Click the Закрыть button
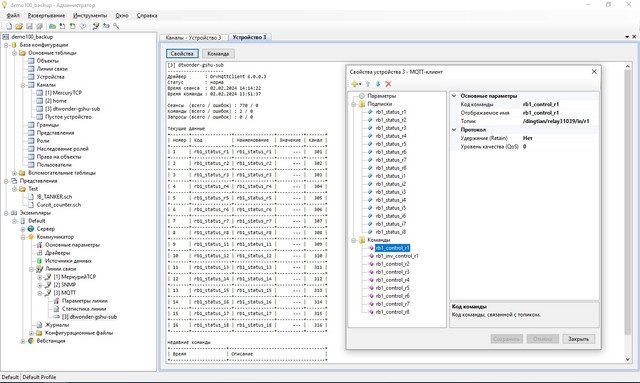This screenshot has width=640, height=383. tap(578, 339)
